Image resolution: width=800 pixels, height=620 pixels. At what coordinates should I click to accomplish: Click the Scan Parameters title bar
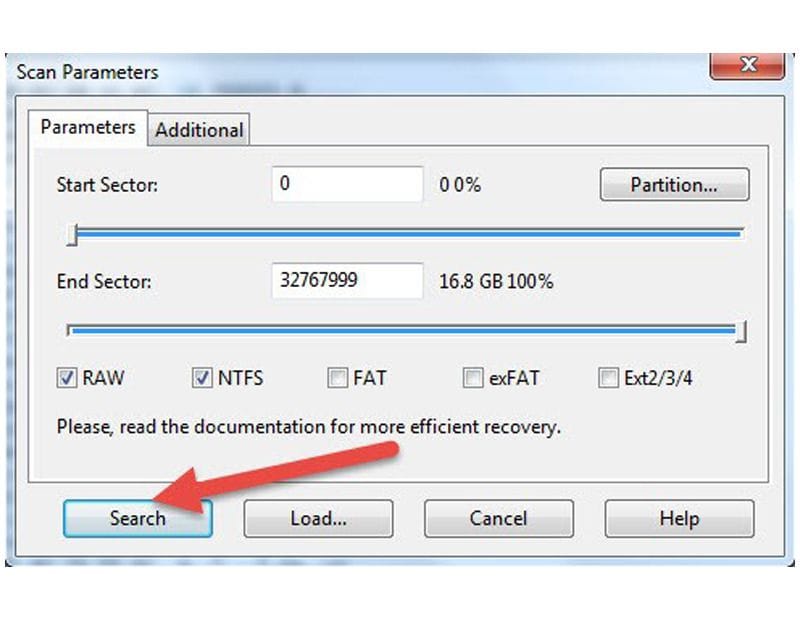click(x=350, y=72)
